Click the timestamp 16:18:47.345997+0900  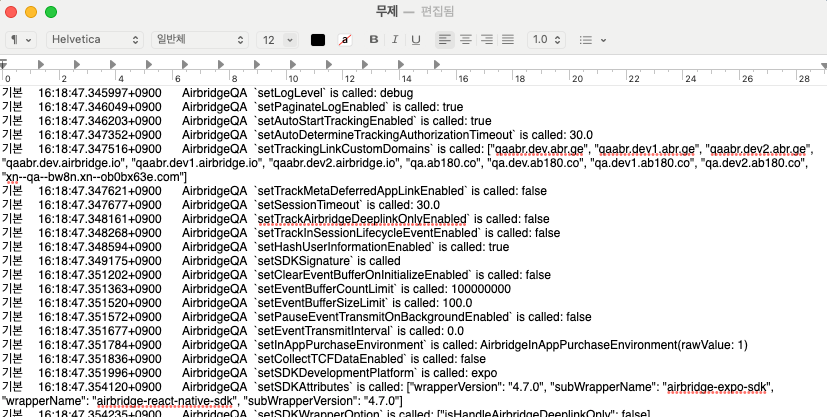(x=100, y=93)
